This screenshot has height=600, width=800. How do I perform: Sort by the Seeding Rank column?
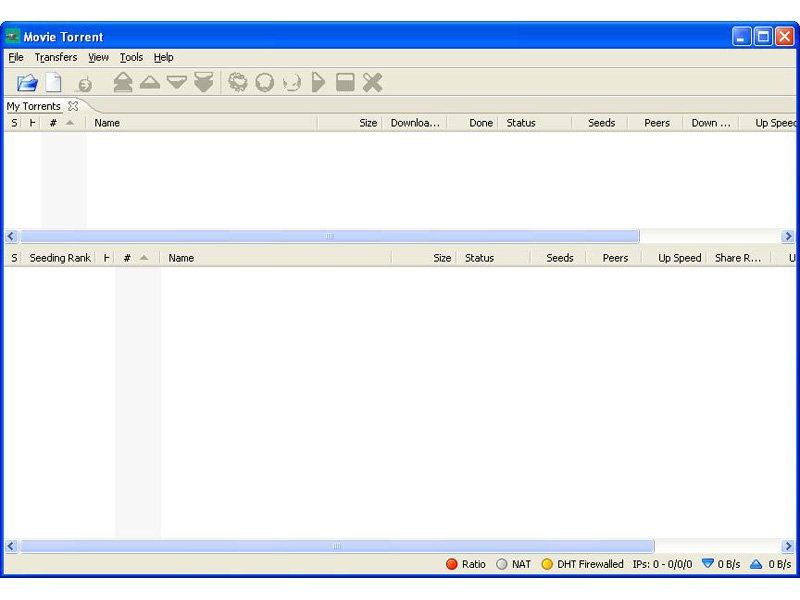pos(60,257)
